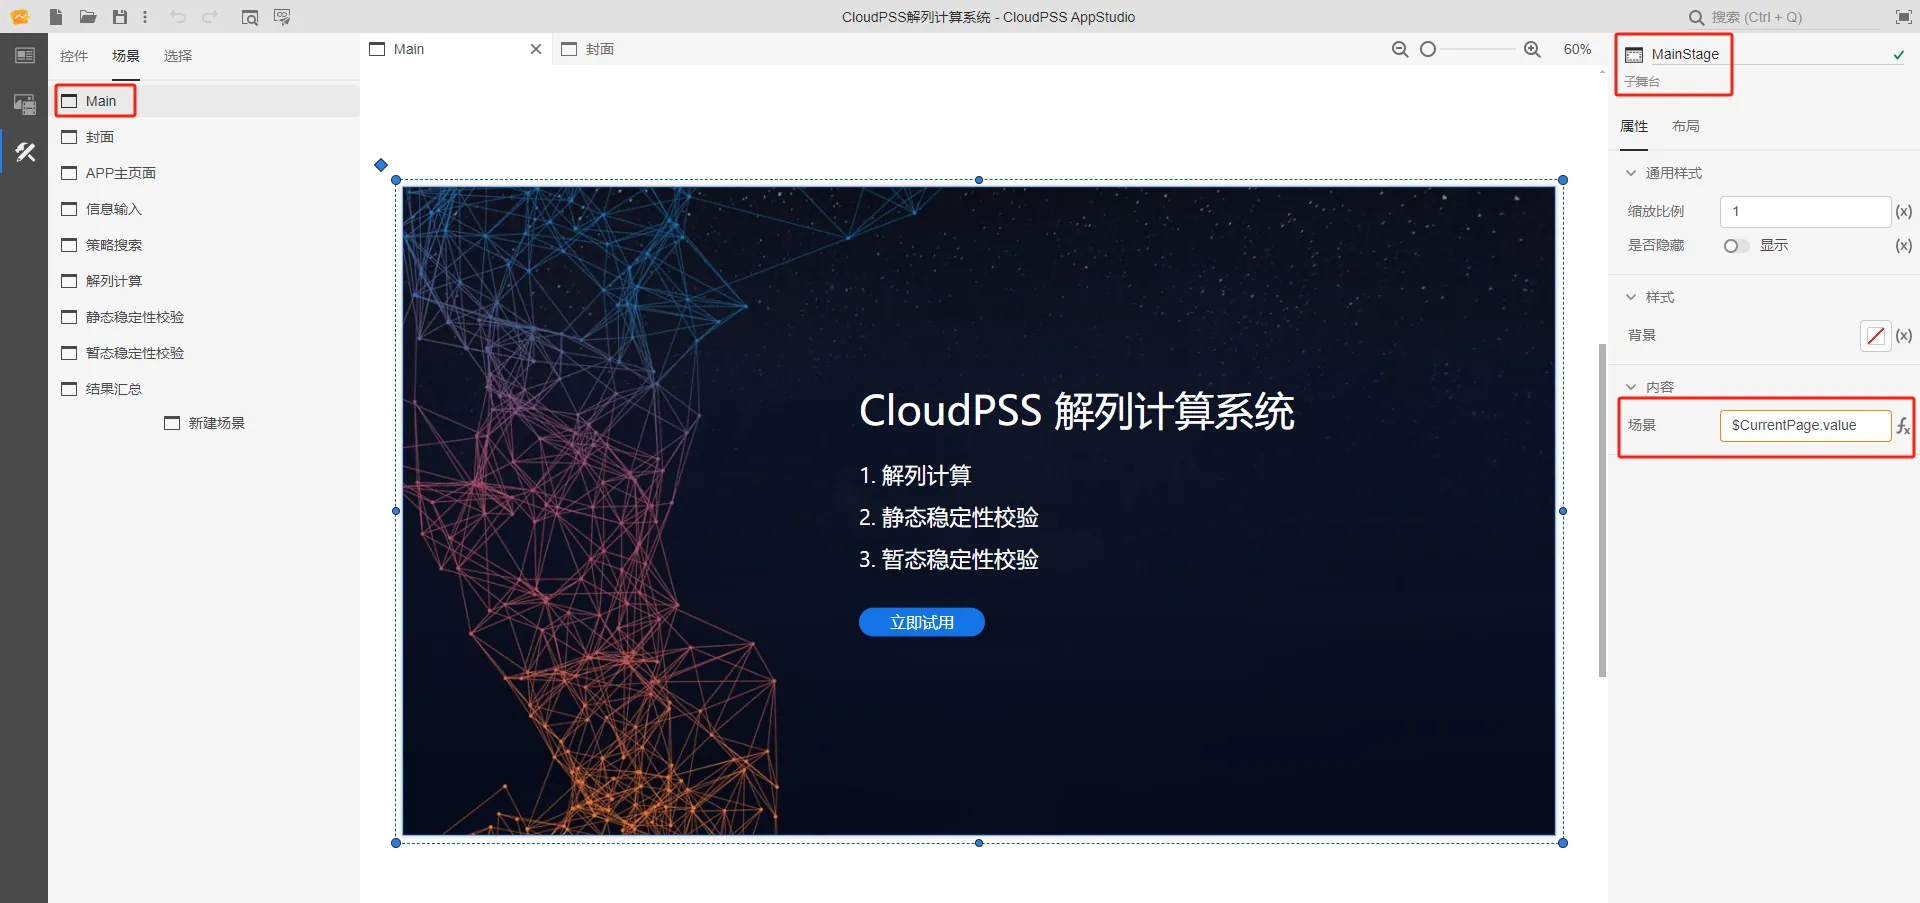
Task: Click the '2. 静态稳定性校验' text on canvas
Action: pos(948,517)
